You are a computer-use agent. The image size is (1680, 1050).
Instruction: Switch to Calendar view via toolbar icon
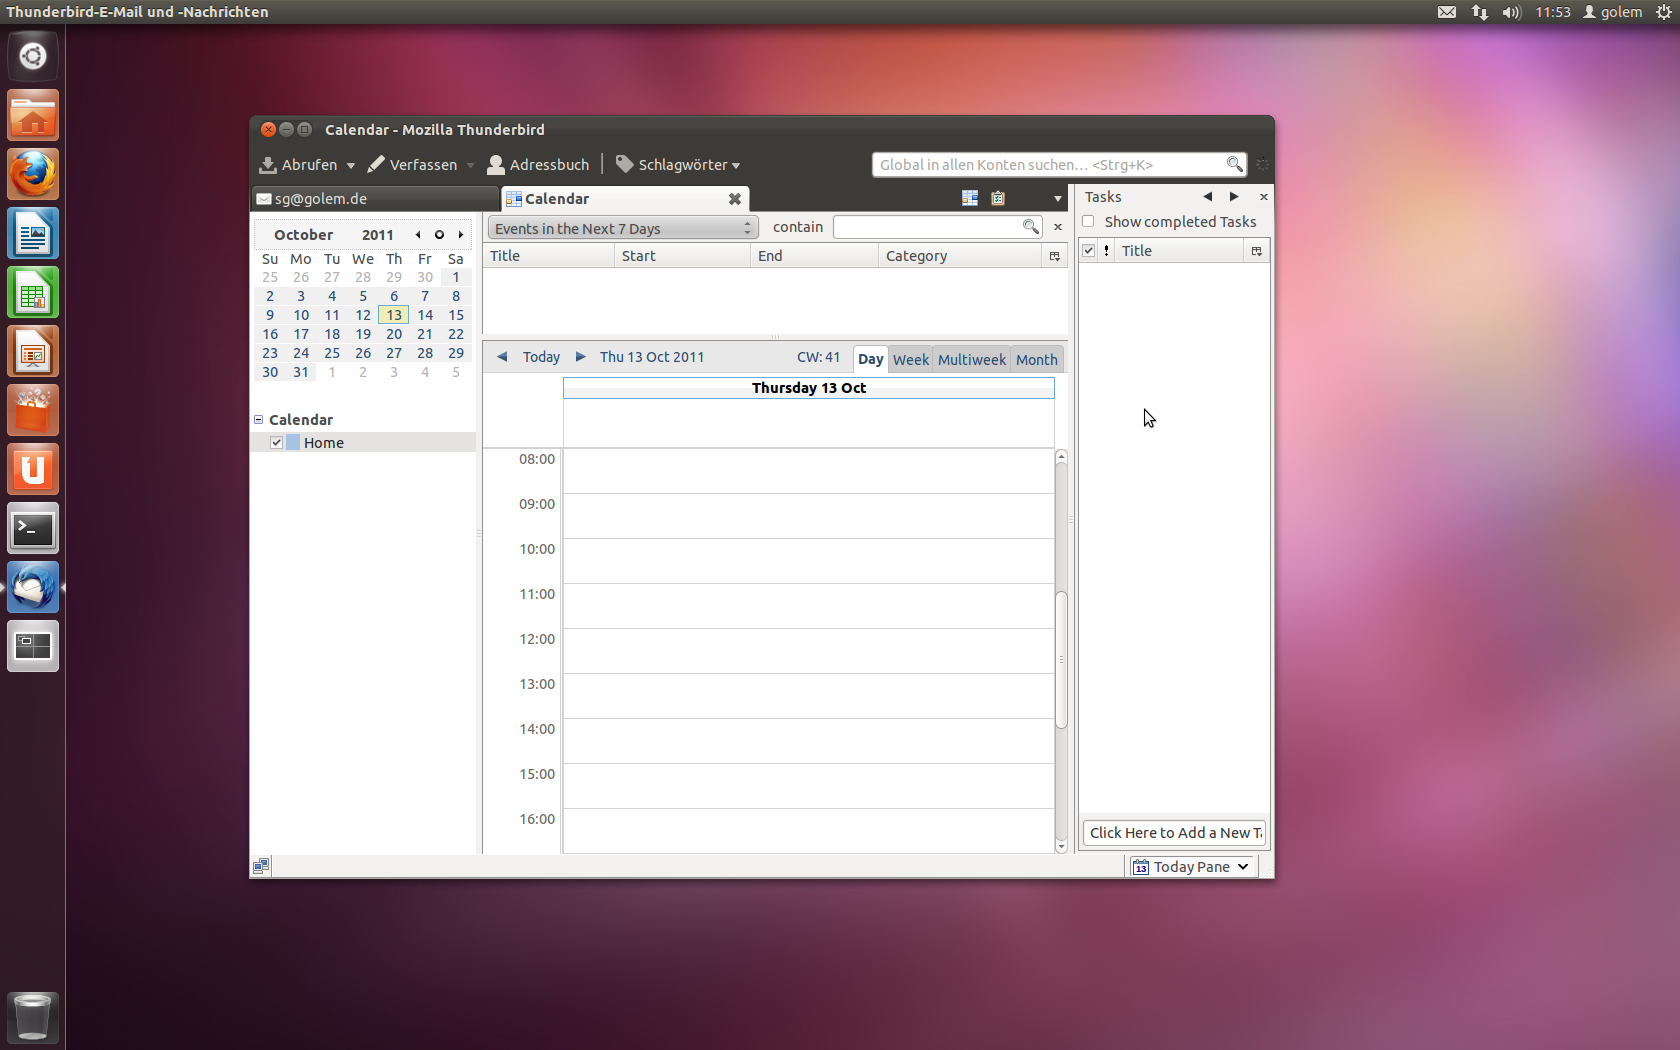(968, 198)
